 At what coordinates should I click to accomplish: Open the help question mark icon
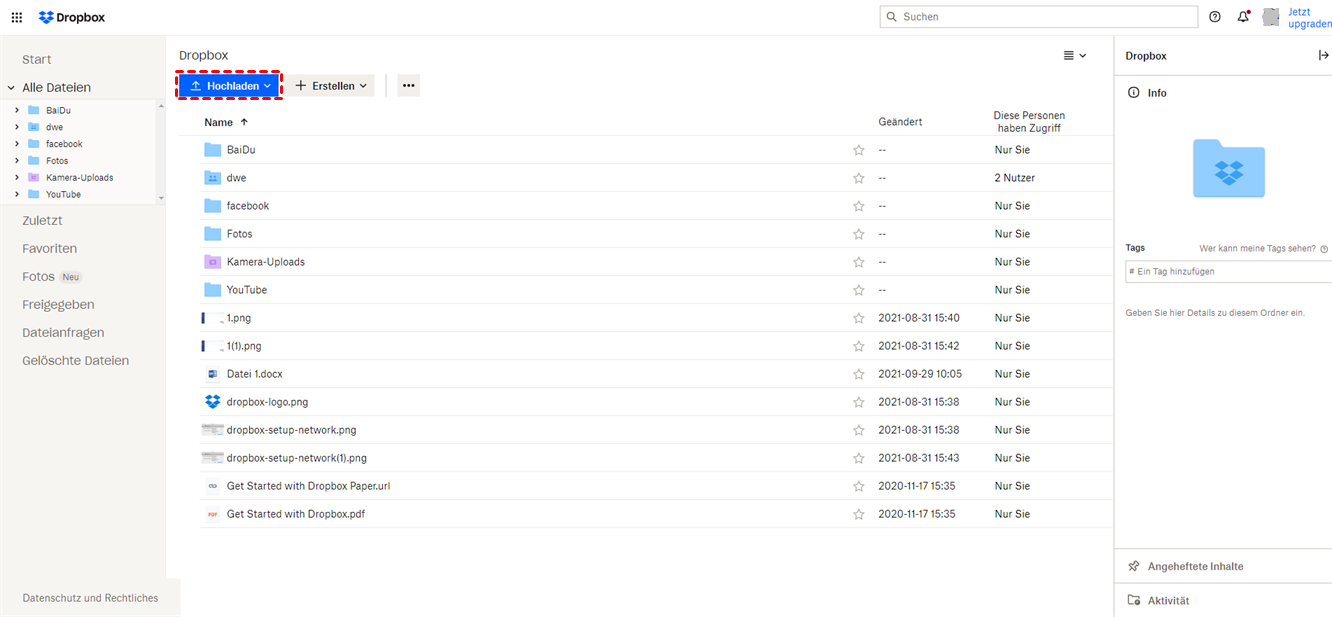tap(1215, 17)
